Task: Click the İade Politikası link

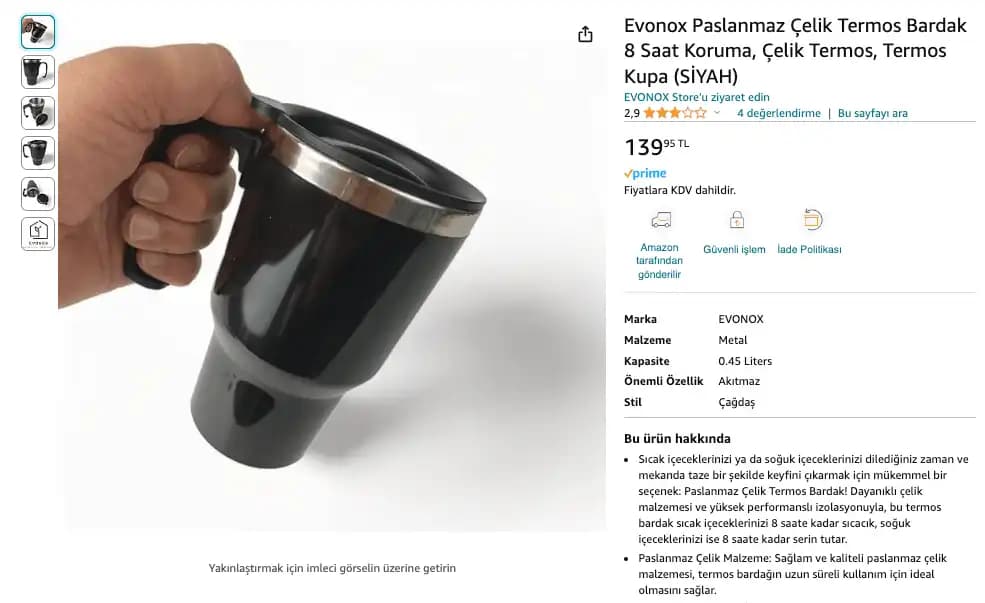Action: pyautogui.click(x=809, y=249)
